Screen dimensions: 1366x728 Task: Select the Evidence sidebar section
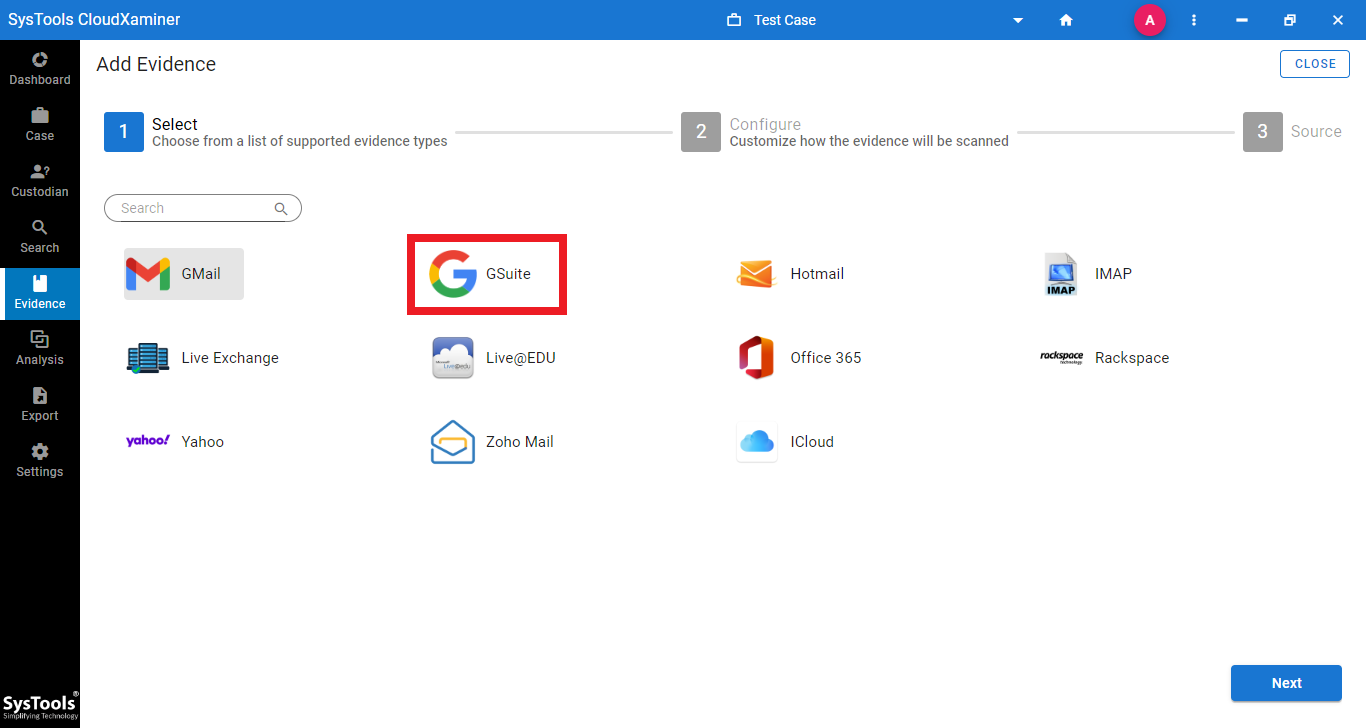tap(40, 293)
